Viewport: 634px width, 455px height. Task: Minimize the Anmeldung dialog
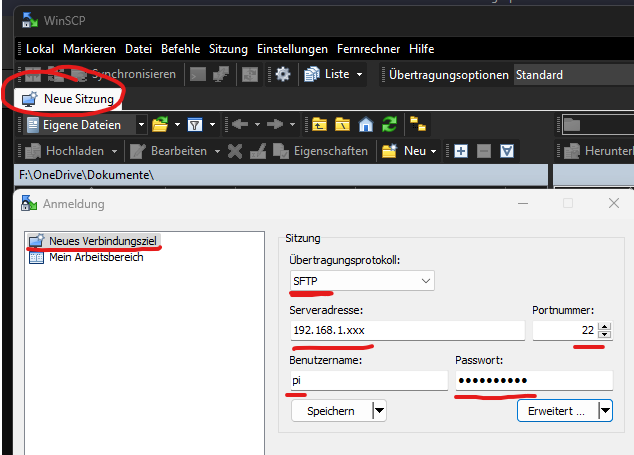click(523, 203)
